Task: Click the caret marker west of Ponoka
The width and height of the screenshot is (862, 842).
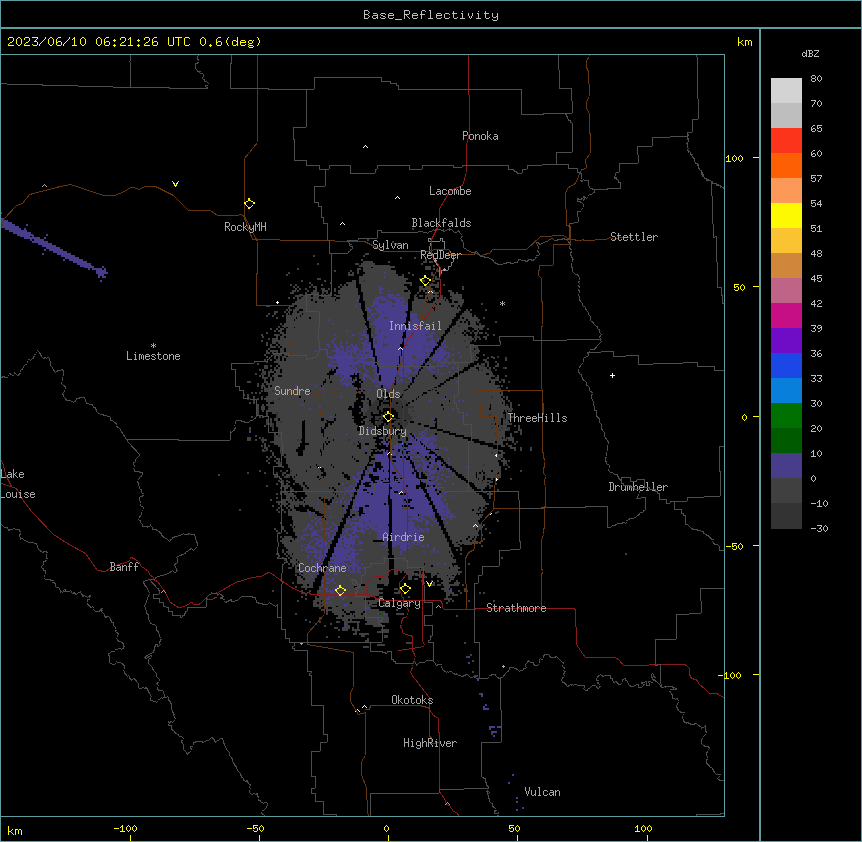Action: [365, 147]
